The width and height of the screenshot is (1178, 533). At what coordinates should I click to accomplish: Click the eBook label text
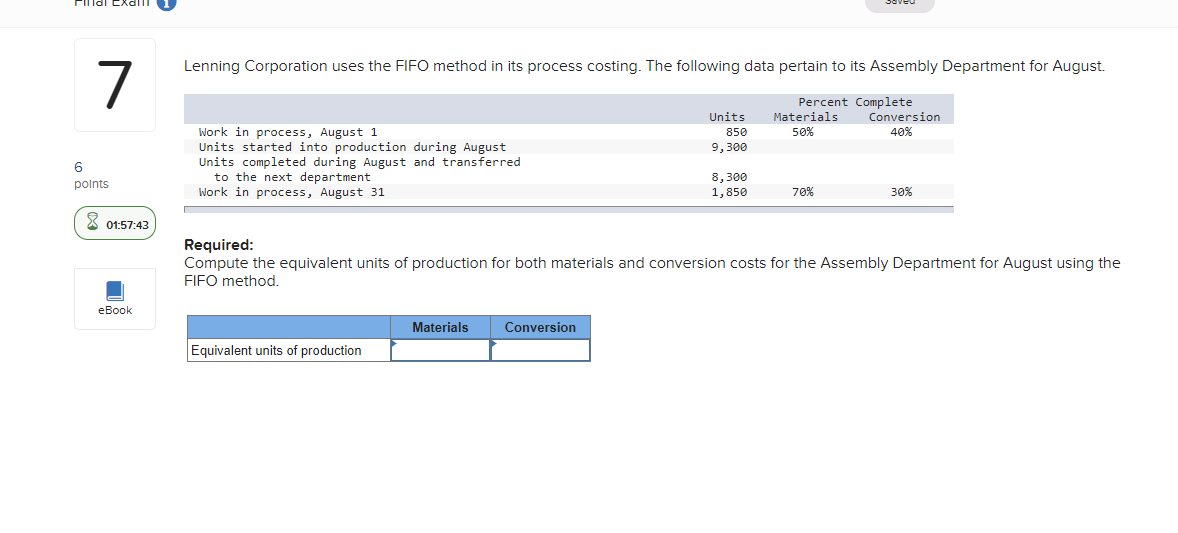[115, 310]
